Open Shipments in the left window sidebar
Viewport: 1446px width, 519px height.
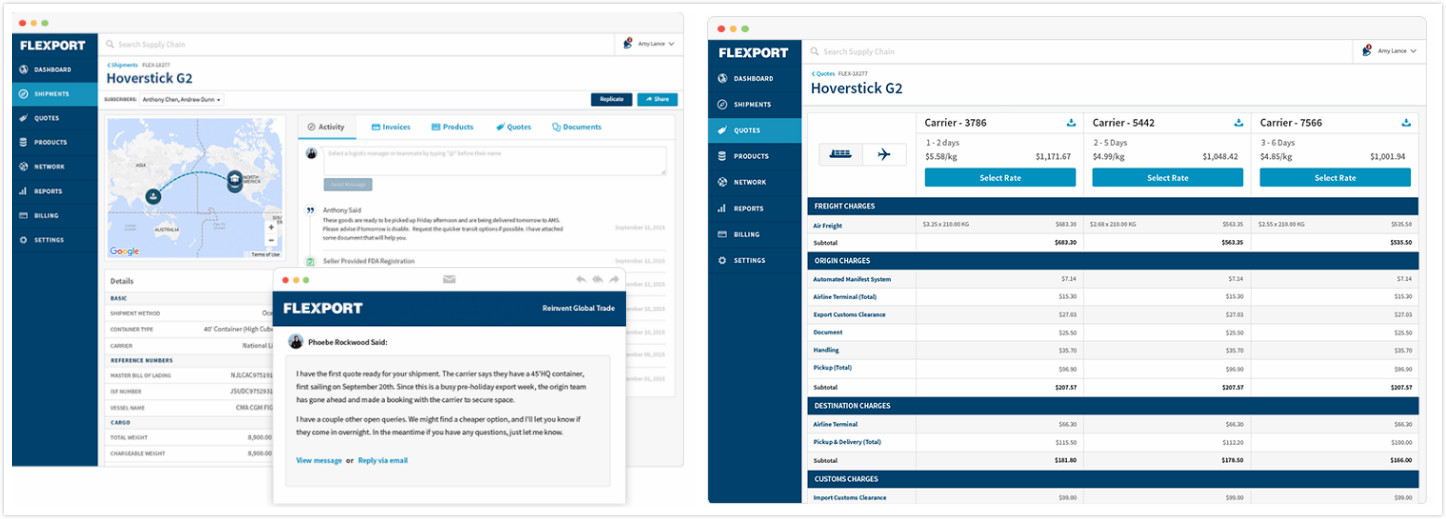pos(55,94)
